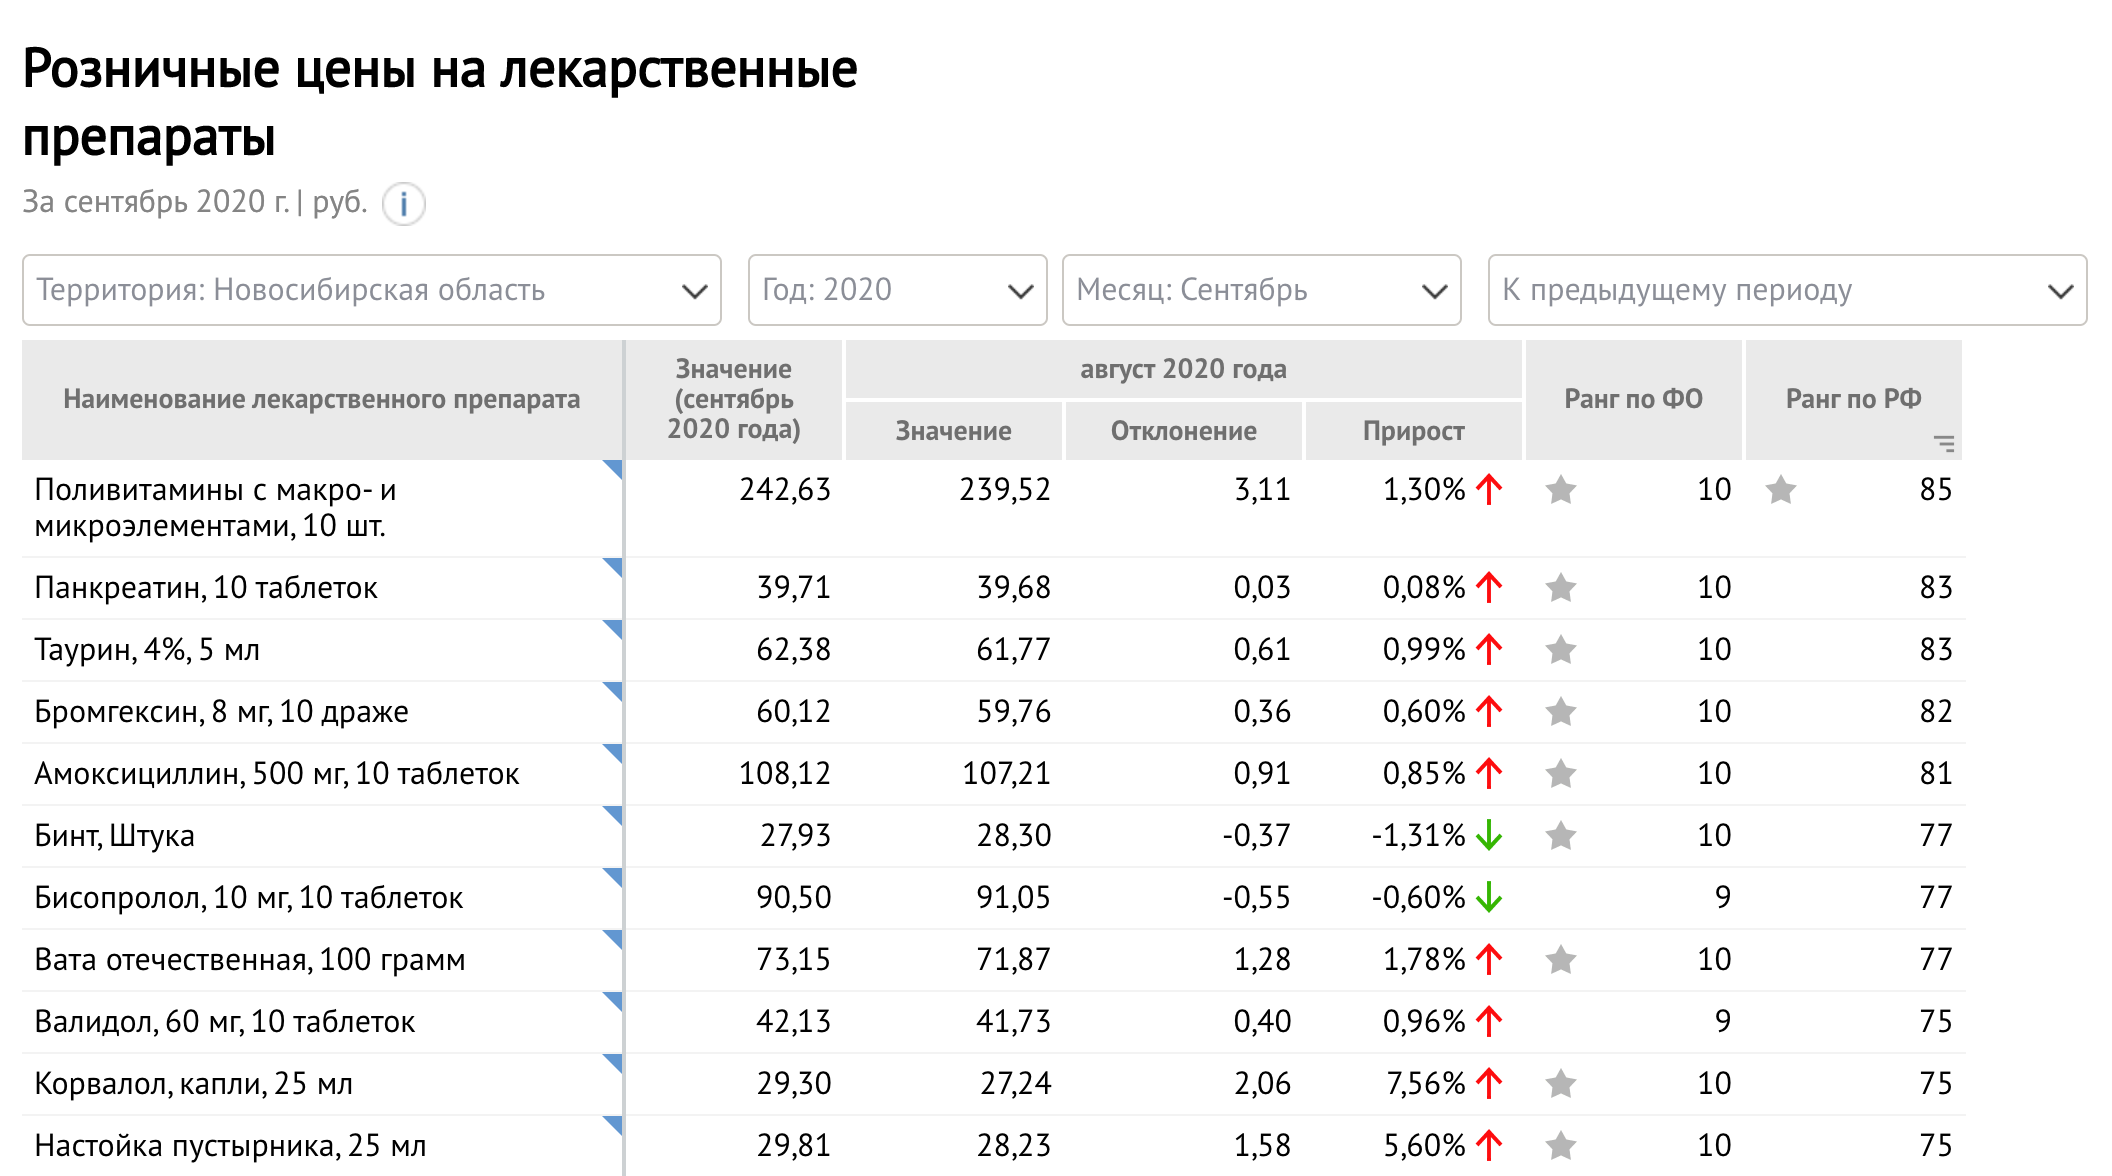Click the star icon in Панкреатин row
Screen dimensions: 2112x1176
click(1561, 588)
